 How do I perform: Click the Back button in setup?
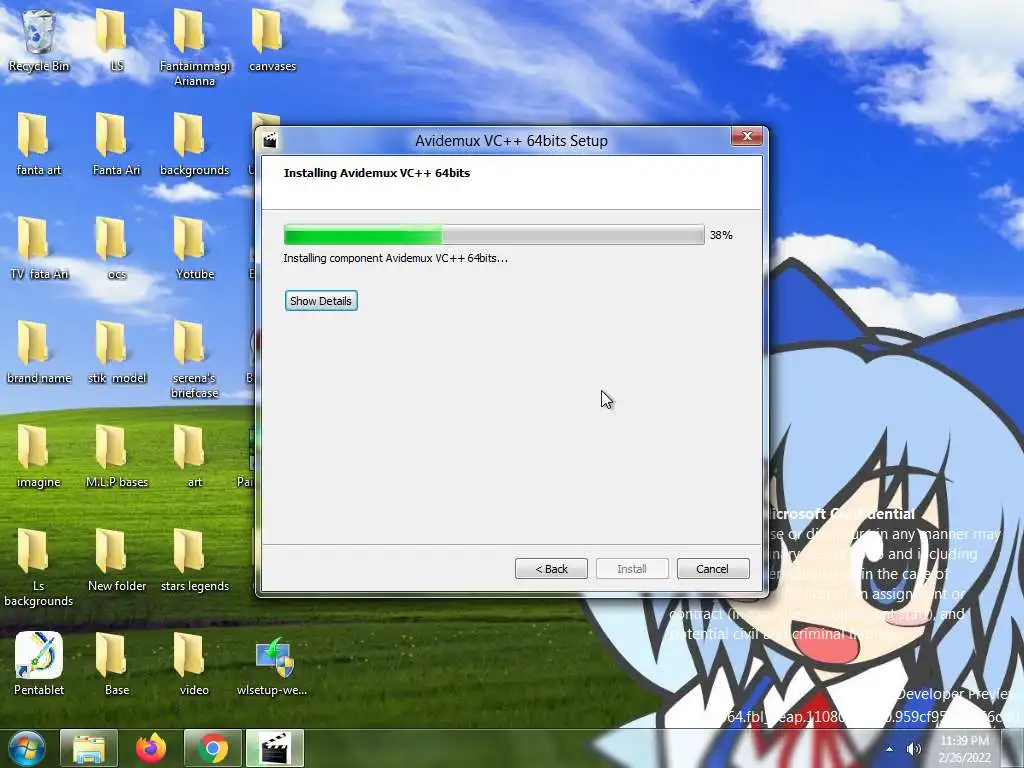[551, 569]
